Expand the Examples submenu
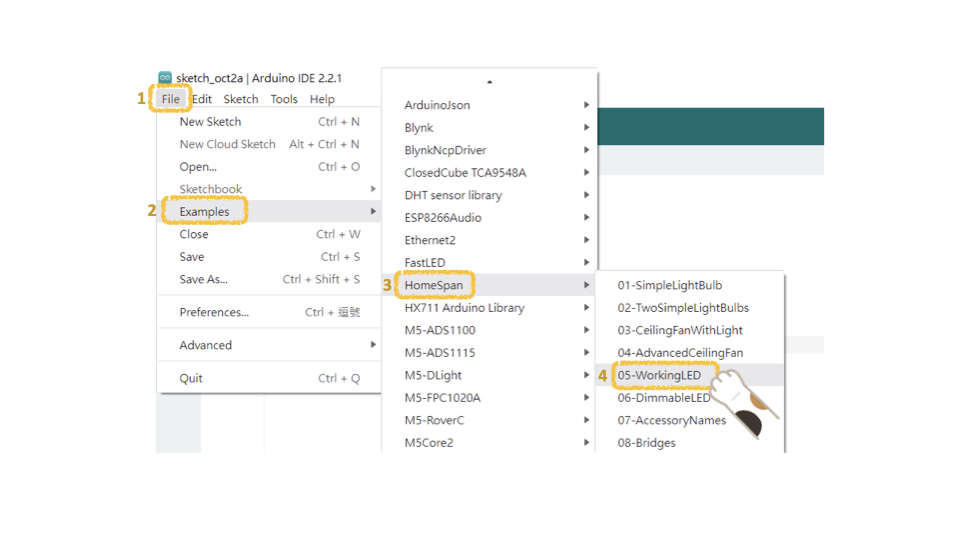The height and width of the screenshot is (540, 960). [x=204, y=212]
